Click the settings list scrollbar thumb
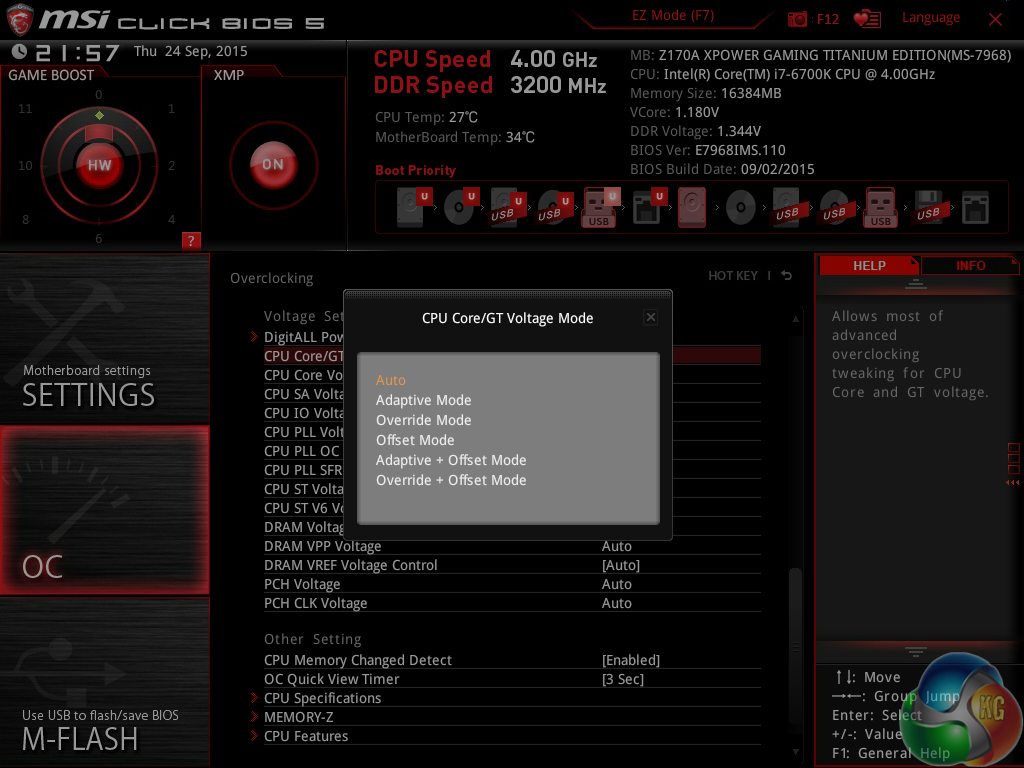 (795, 645)
